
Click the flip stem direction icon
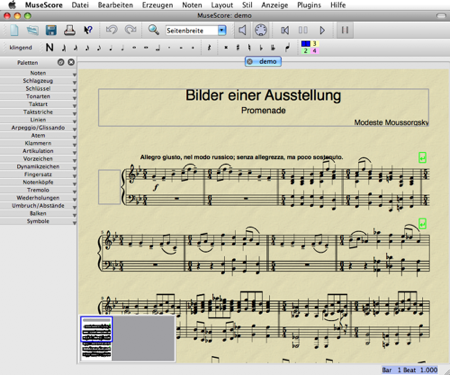tap(287, 48)
